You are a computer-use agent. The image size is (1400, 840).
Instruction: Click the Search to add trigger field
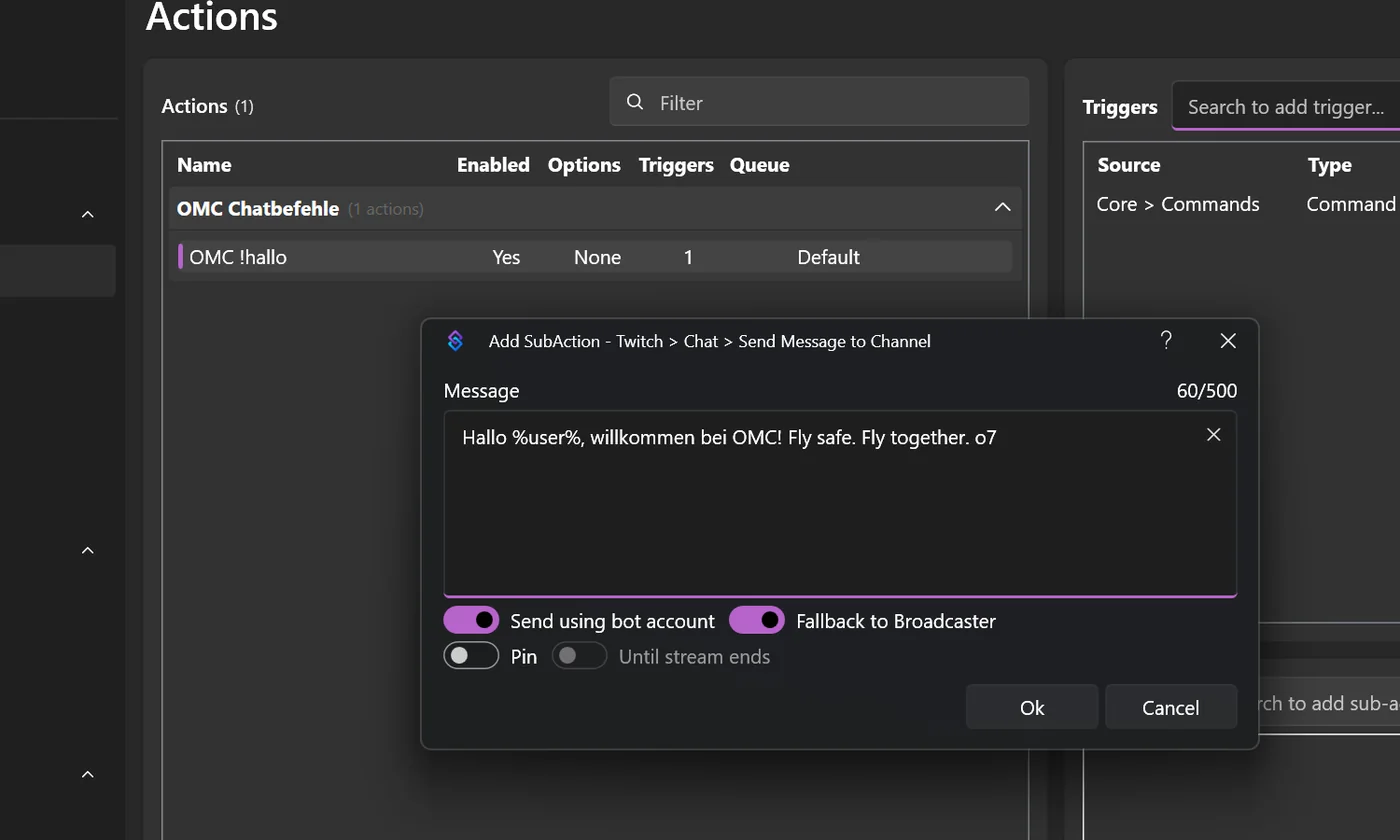coord(1286,106)
